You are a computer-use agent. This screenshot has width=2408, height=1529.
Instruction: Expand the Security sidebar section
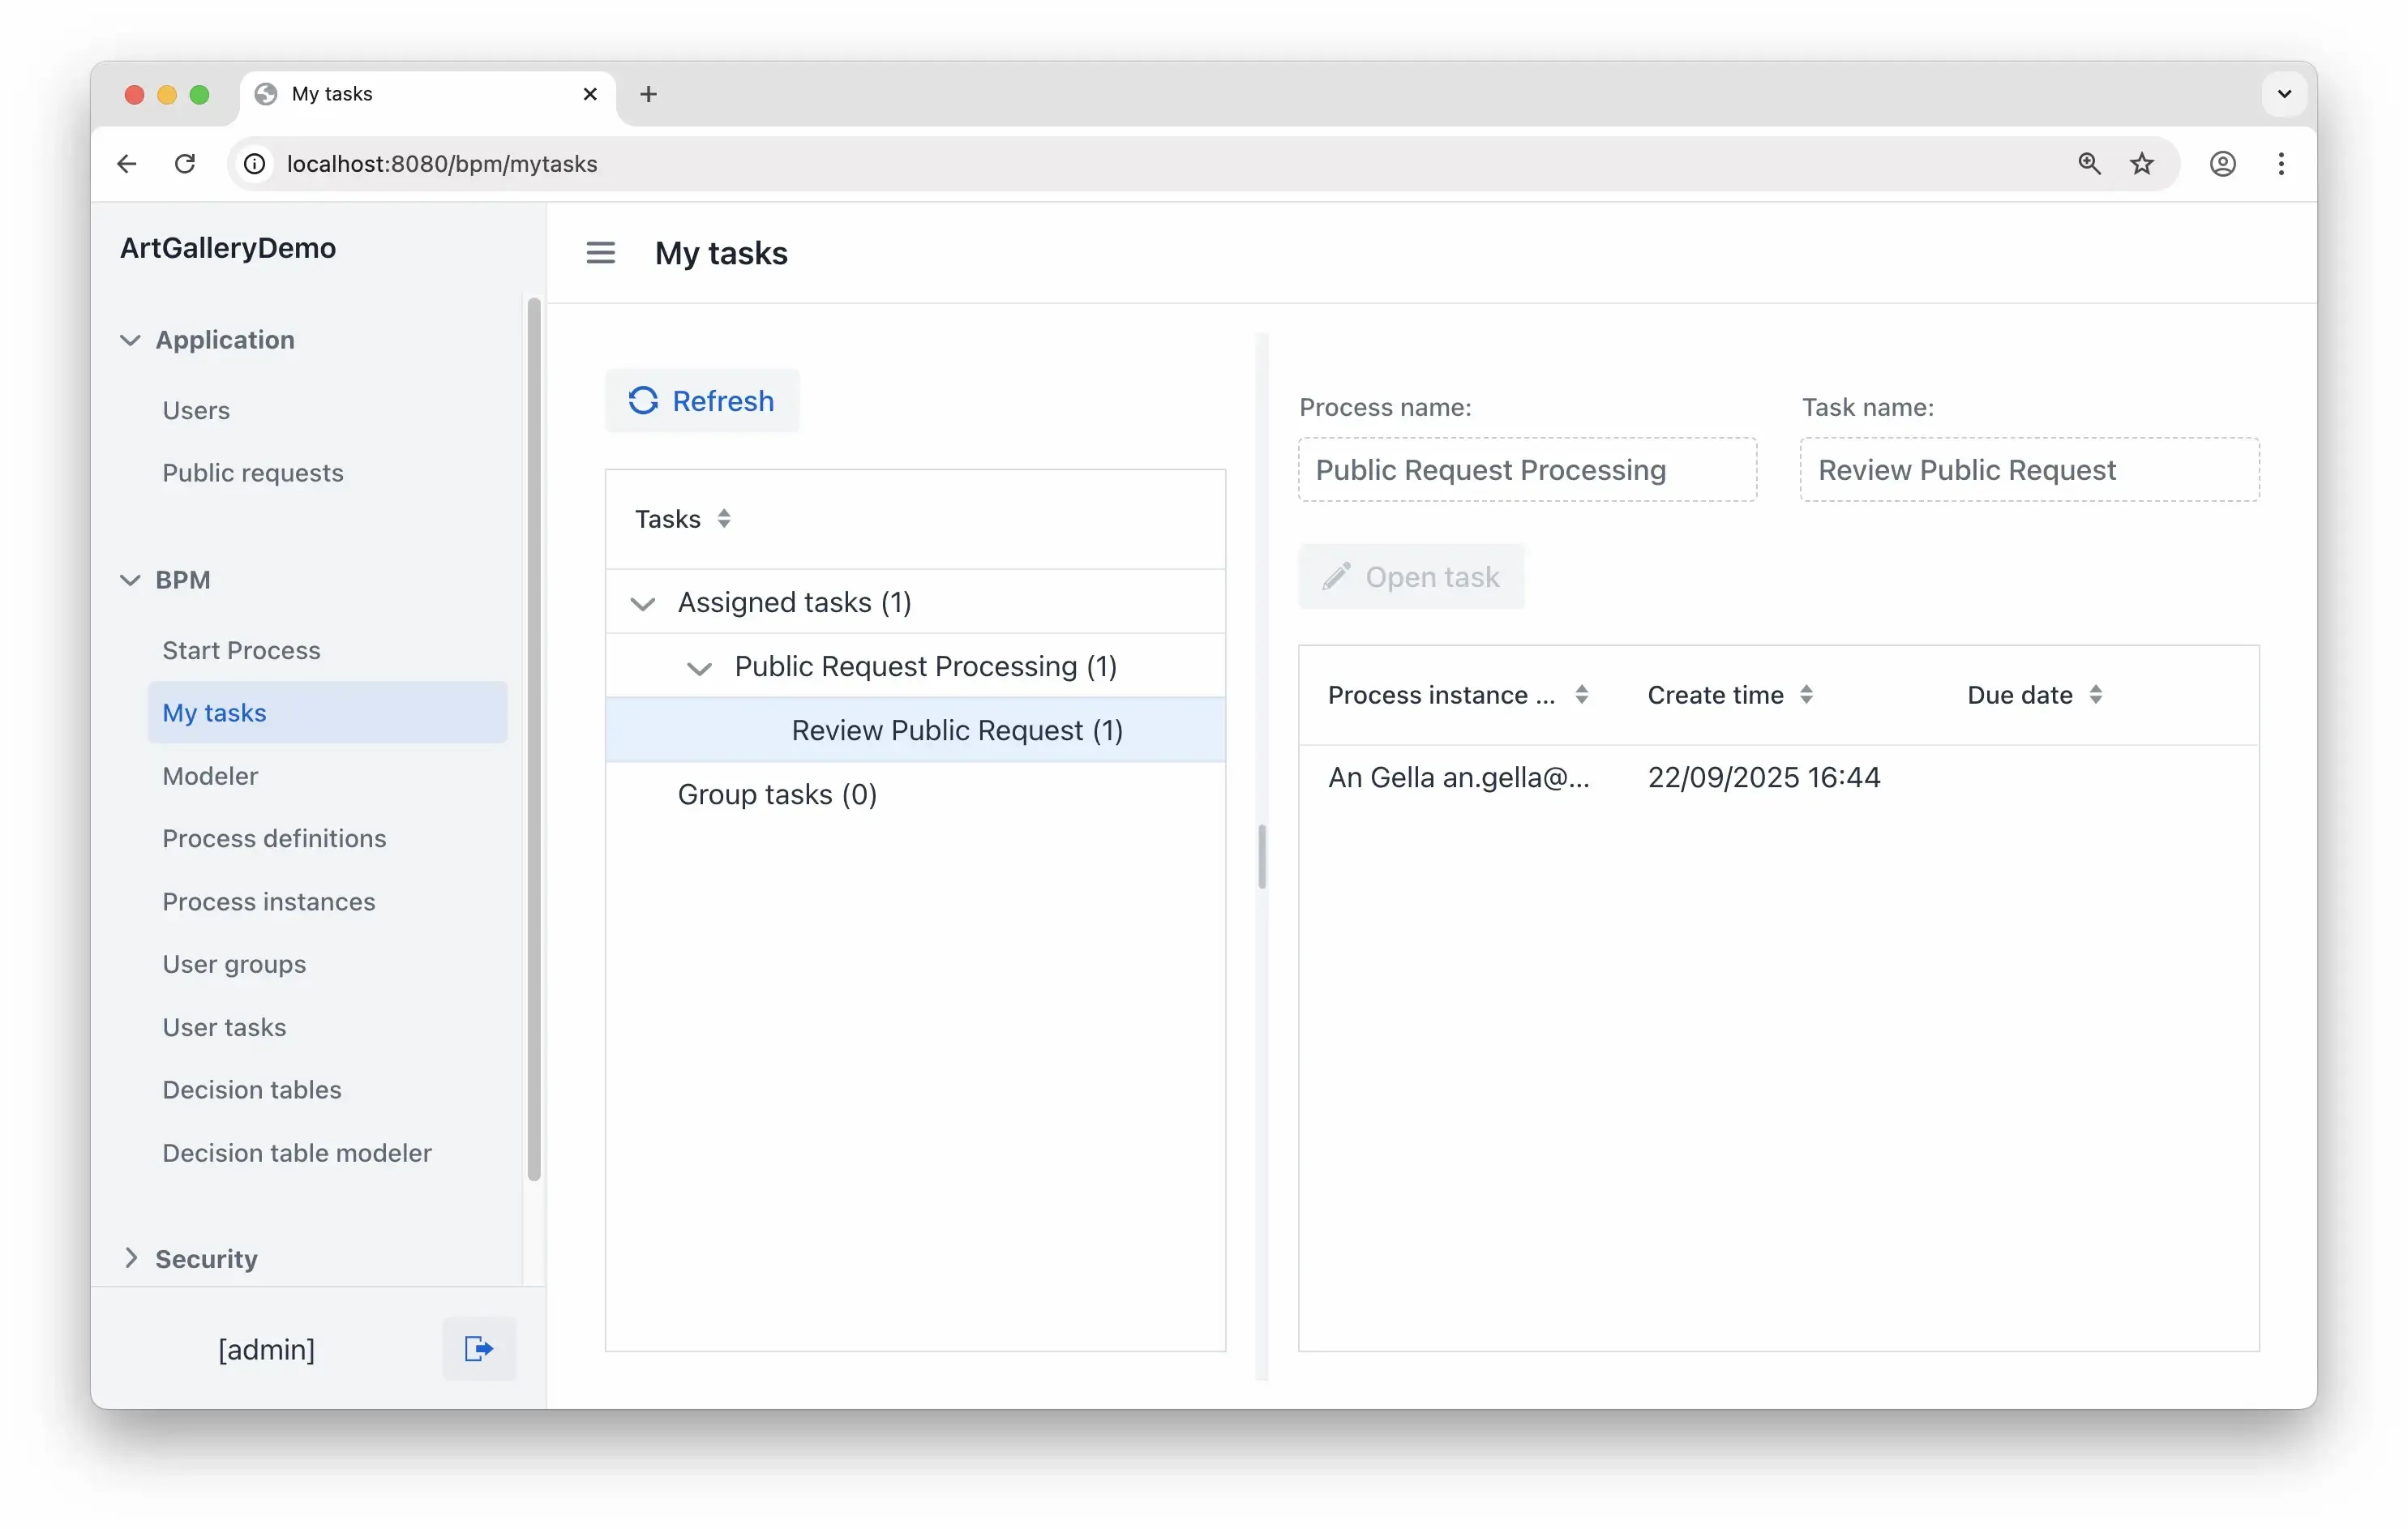(130, 1258)
